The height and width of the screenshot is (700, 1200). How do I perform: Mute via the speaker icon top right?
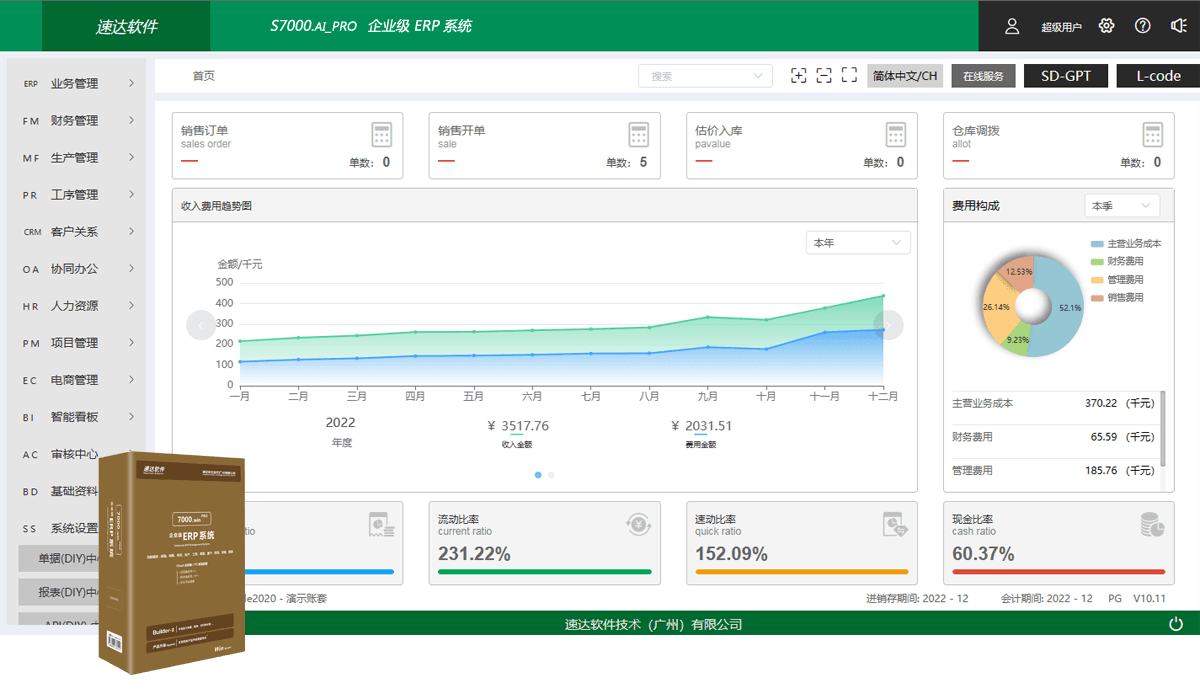pyautogui.click(x=1178, y=26)
